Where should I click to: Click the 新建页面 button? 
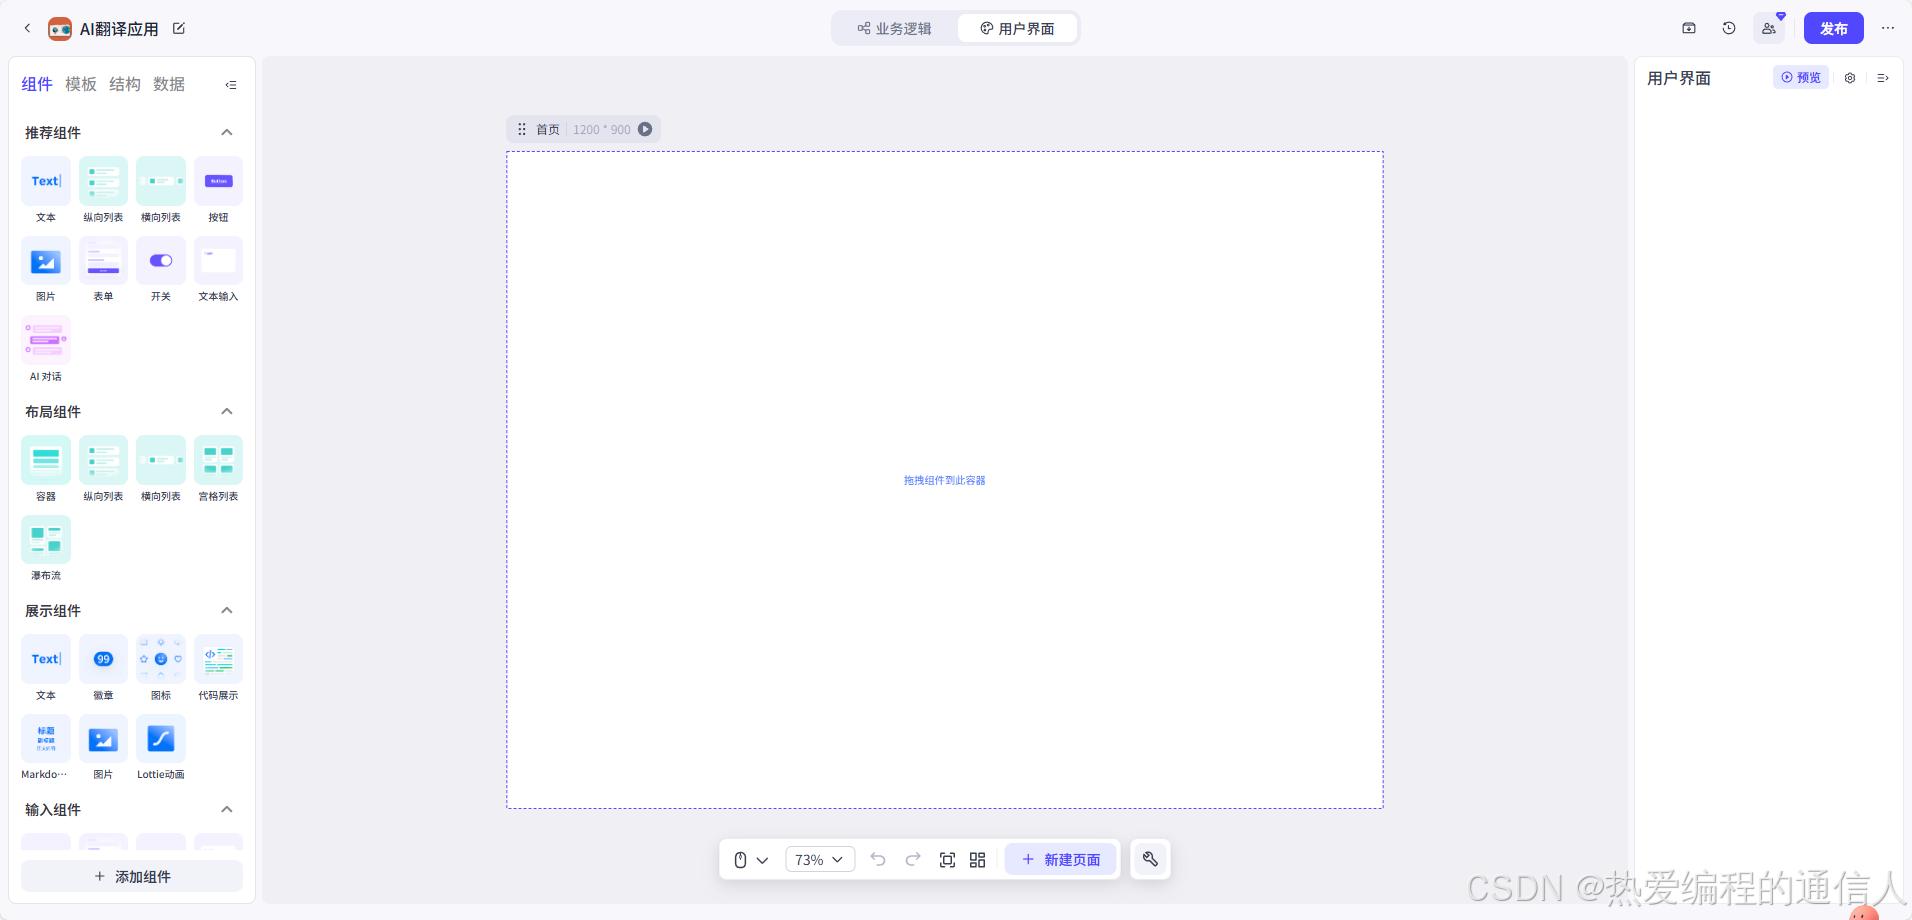[x=1061, y=860]
